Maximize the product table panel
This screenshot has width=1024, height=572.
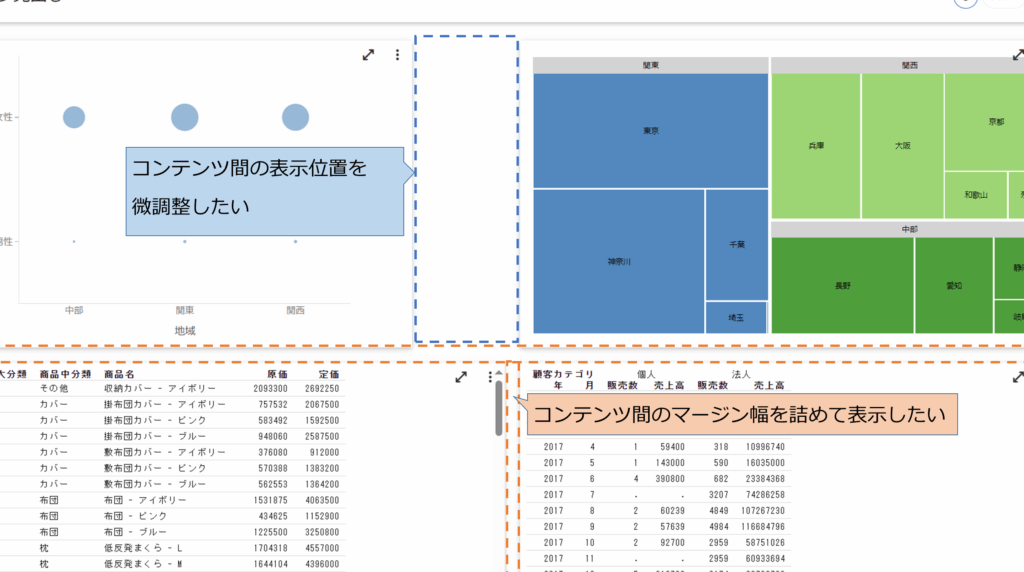[461, 377]
